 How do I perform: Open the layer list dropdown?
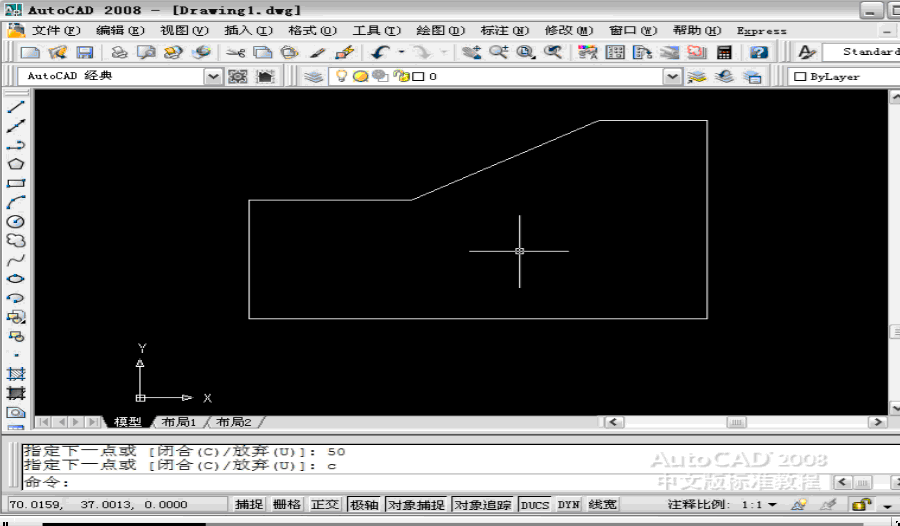672,77
